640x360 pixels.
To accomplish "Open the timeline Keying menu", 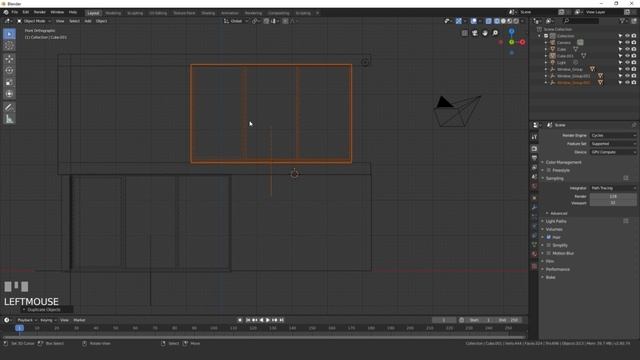I will [48, 320].
